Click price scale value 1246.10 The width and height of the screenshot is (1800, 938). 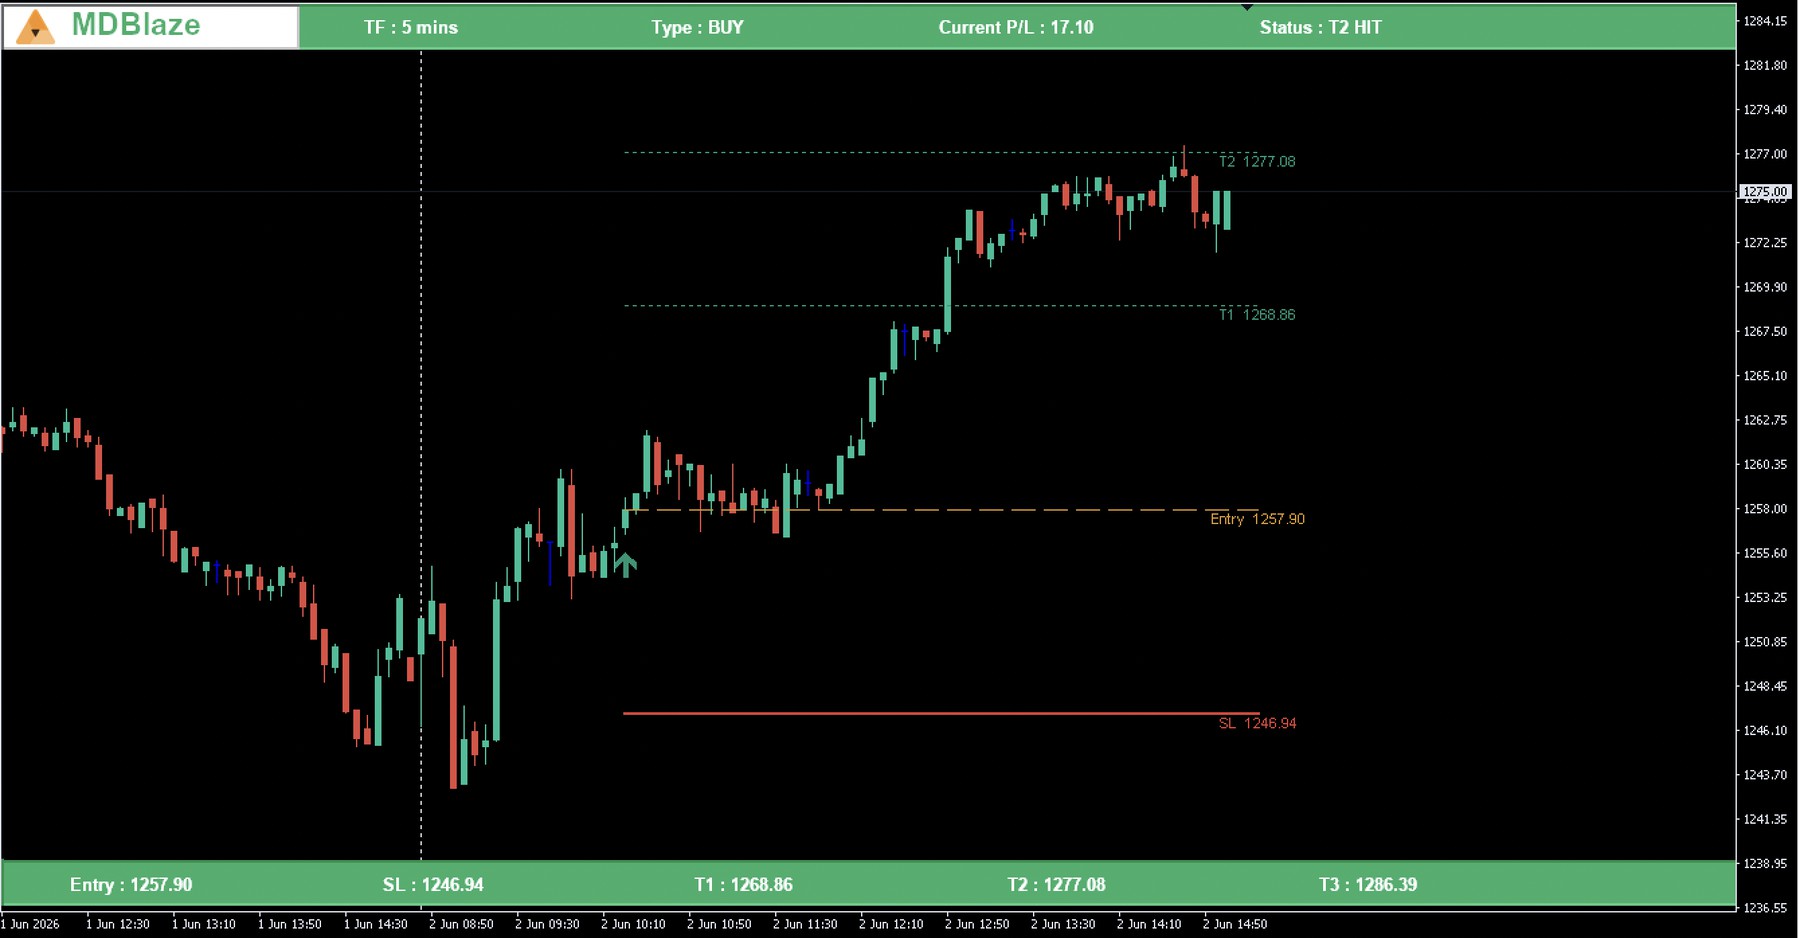point(1765,731)
